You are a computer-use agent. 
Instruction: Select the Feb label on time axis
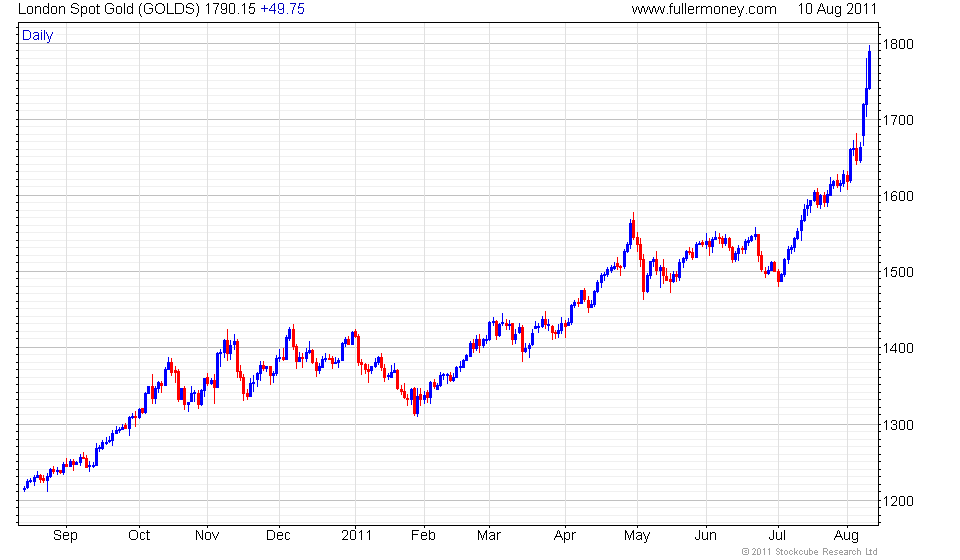click(x=423, y=535)
